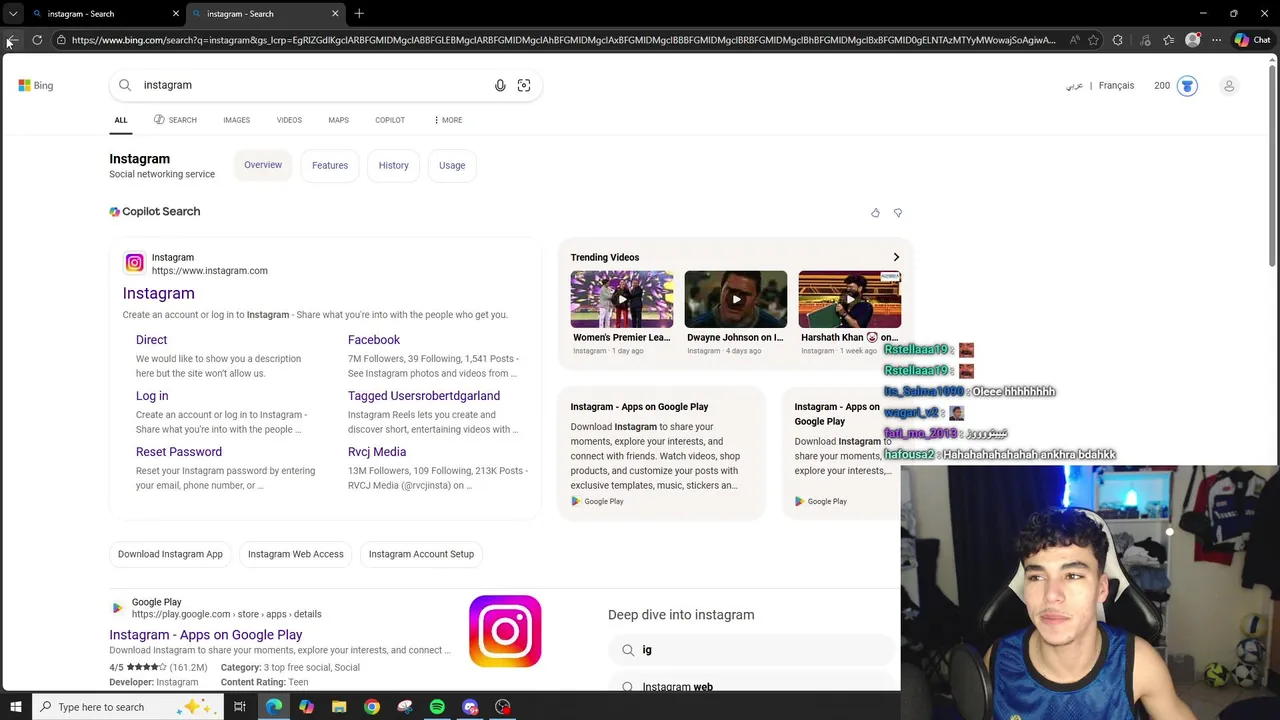Open the Rvcj Media sitelink
Image resolution: width=1280 pixels, height=720 pixels.
(377, 452)
